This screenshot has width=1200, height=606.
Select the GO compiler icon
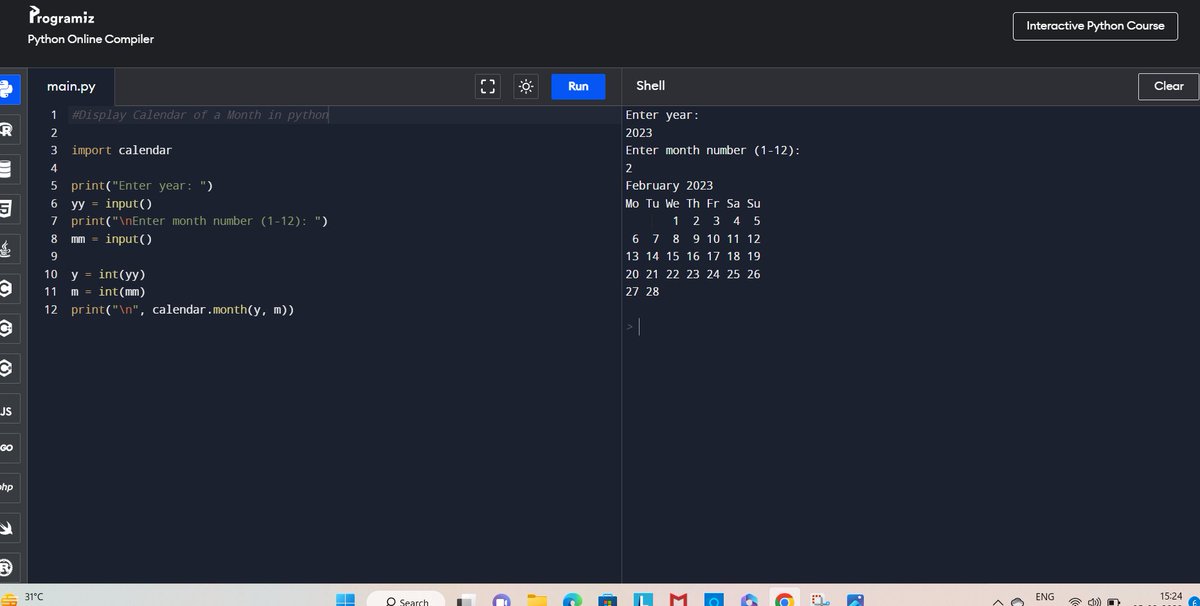5,448
